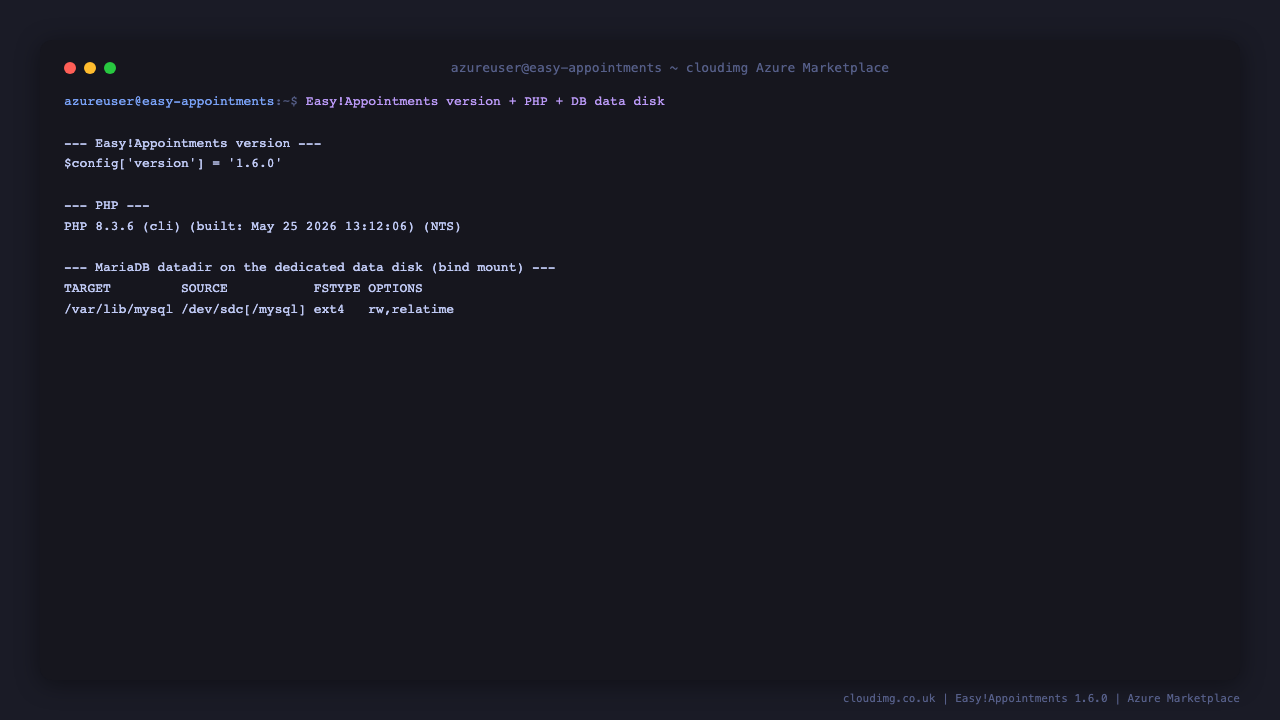Click the command text 'Easy!Appointments version + PHP + DB data disk'
Screen dimensions: 1280x720
tap(485, 102)
